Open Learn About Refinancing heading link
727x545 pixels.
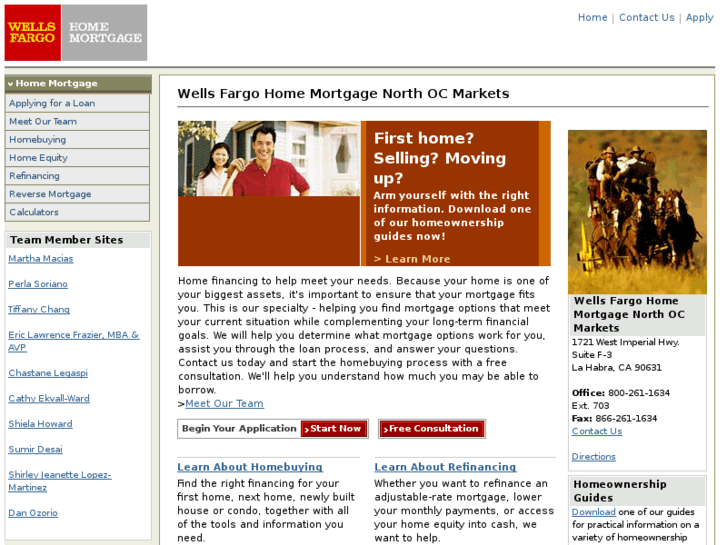445,467
